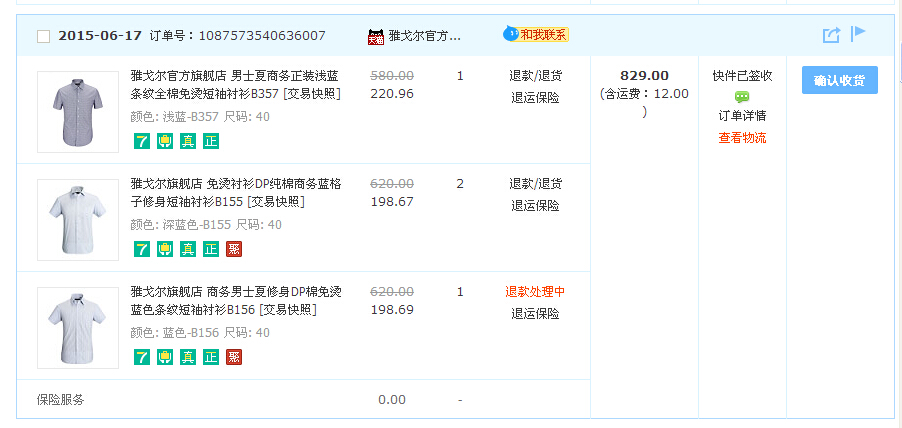
Task: Click 退款处理中 for the B156 shirt
Action: pos(535,292)
